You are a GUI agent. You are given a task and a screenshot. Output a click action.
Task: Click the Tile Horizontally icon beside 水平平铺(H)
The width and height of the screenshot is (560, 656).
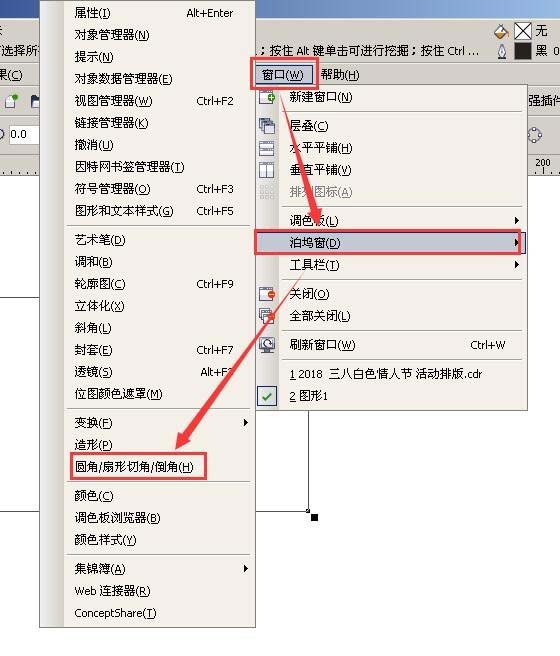pyautogui.click(x=267, y=148)
